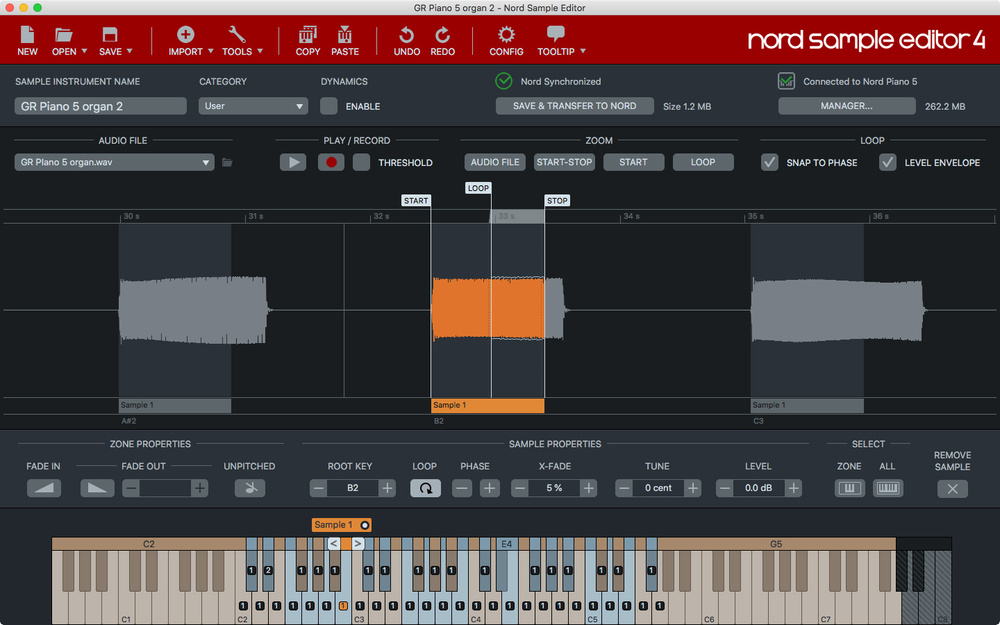Toggle Snap to Phase
Viewport: 1000px width, 625px height.
pyautogui.click(x=769, y=162)
